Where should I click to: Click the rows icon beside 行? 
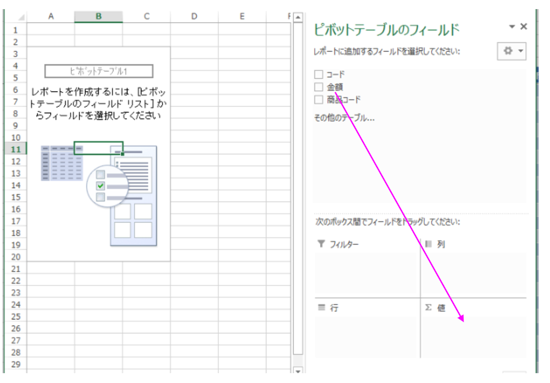[321, 308]
